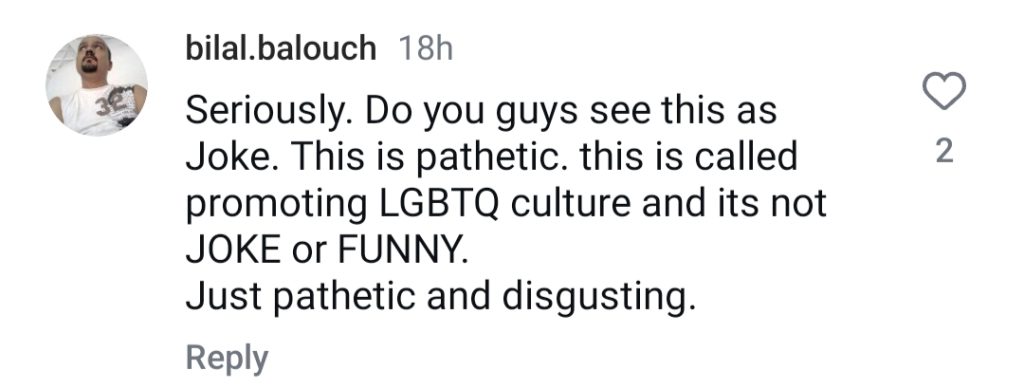Open bilal.balouch's profile picture
The image size is (1024, 389).
point(97,86)
